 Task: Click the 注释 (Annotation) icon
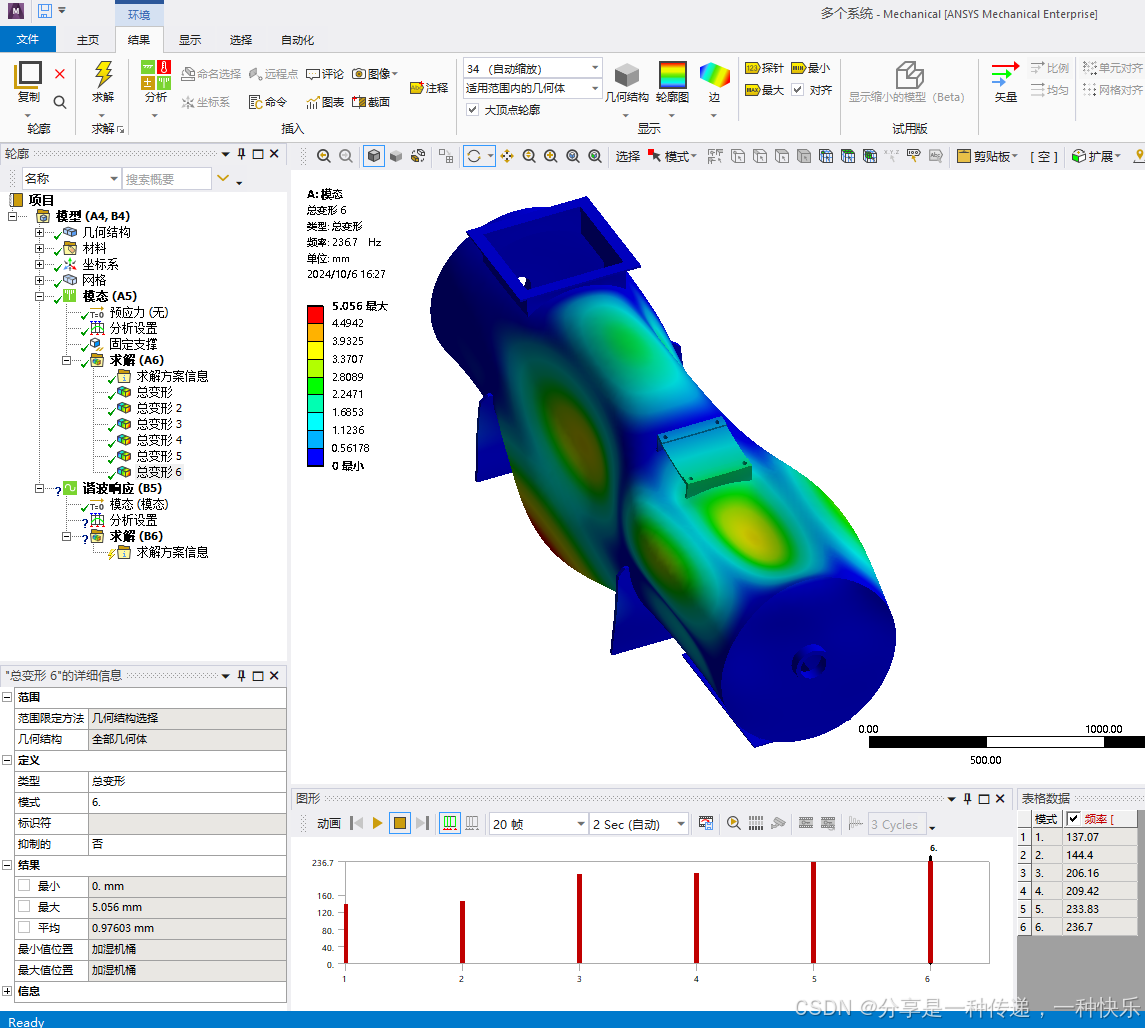pos(417,88)
